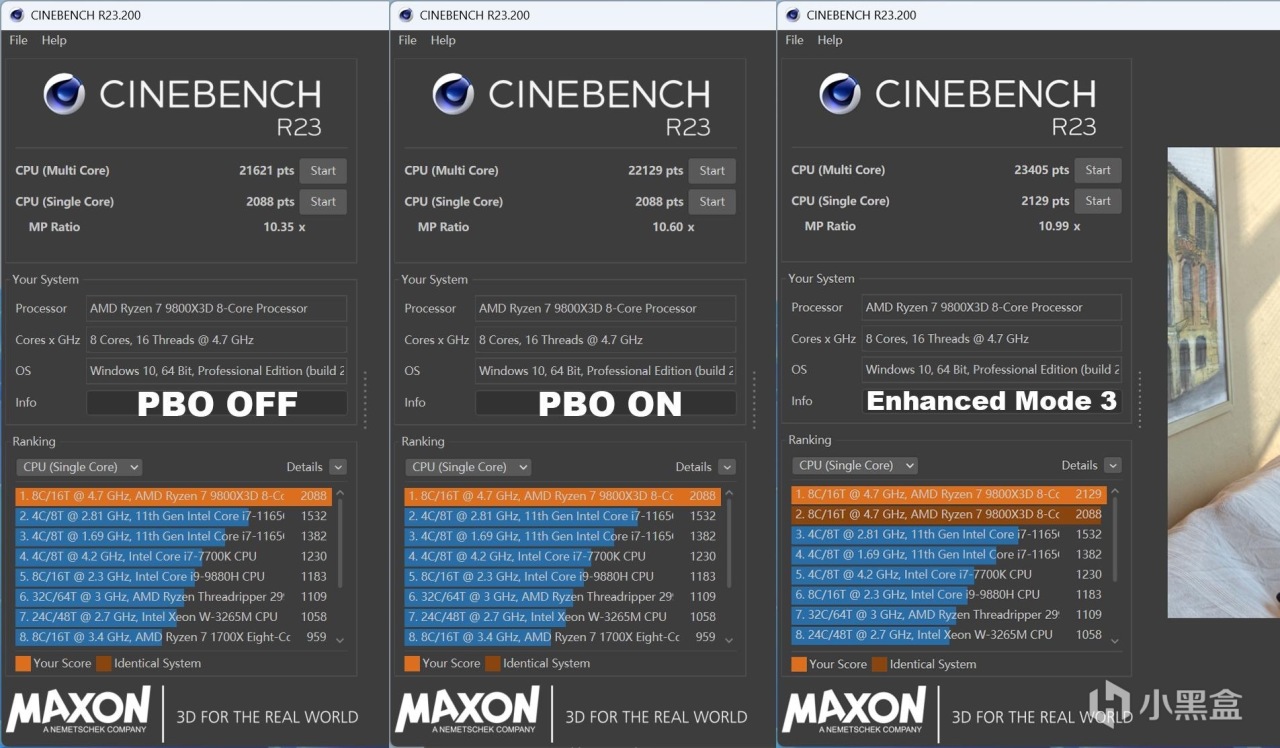Click the Cinebench sphere logo in the PBO ON window
The height and width of the screenshot is (748, 1280).
pos(453,94)
